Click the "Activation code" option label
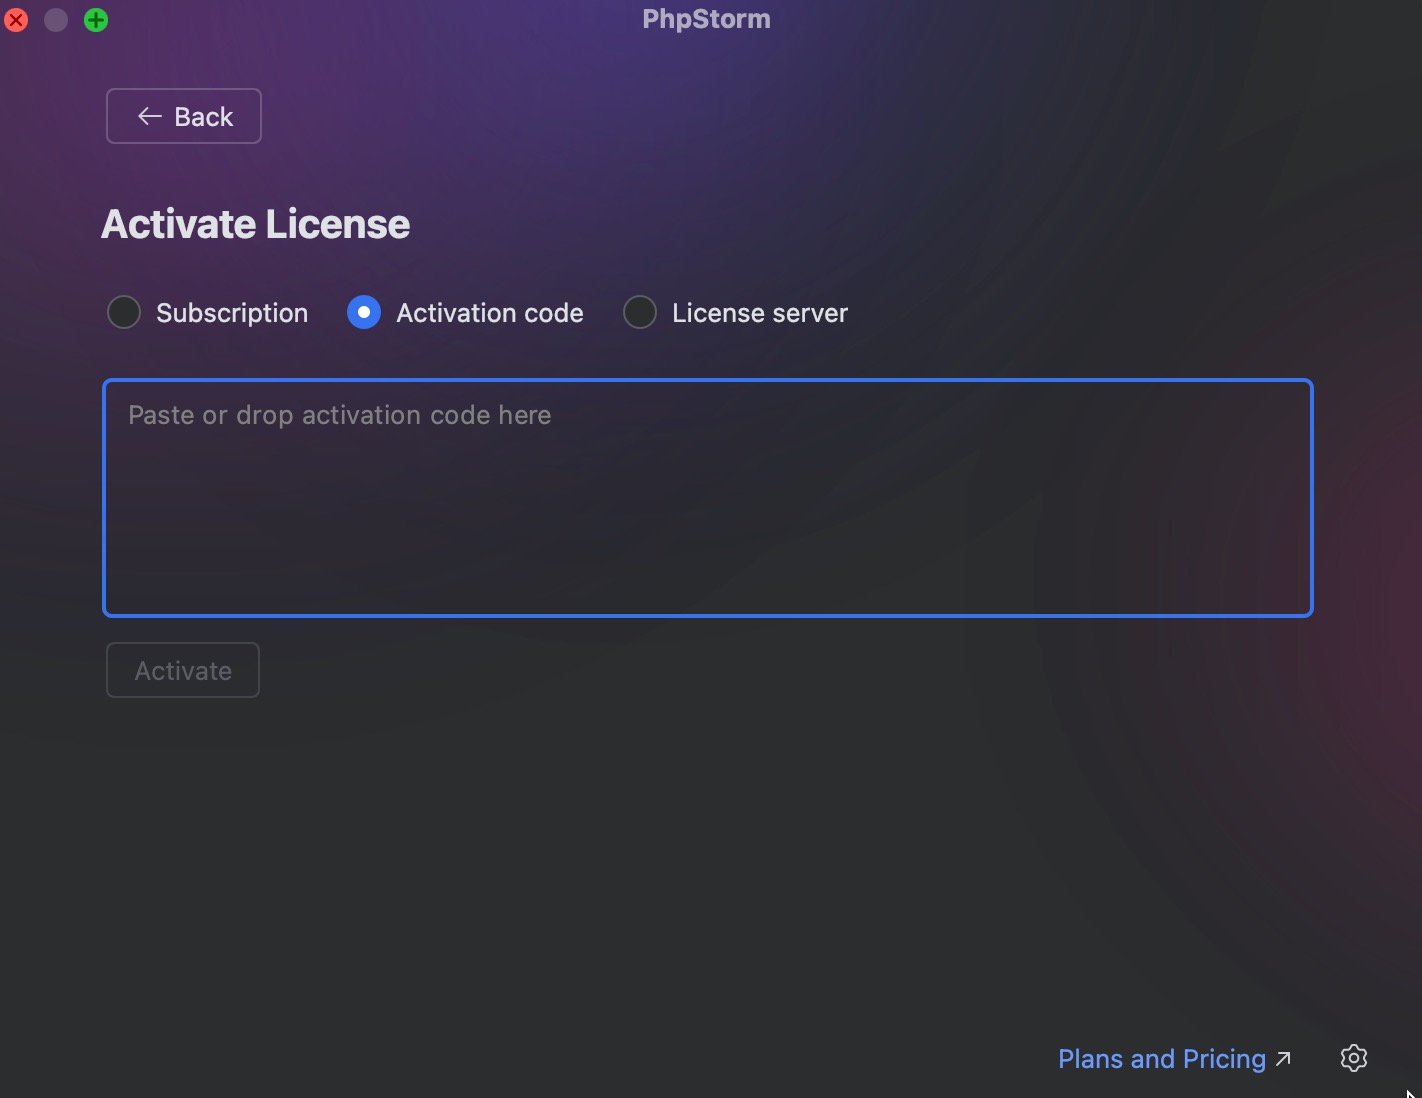Viewport: 1422px width, 1098px height. 490,313
